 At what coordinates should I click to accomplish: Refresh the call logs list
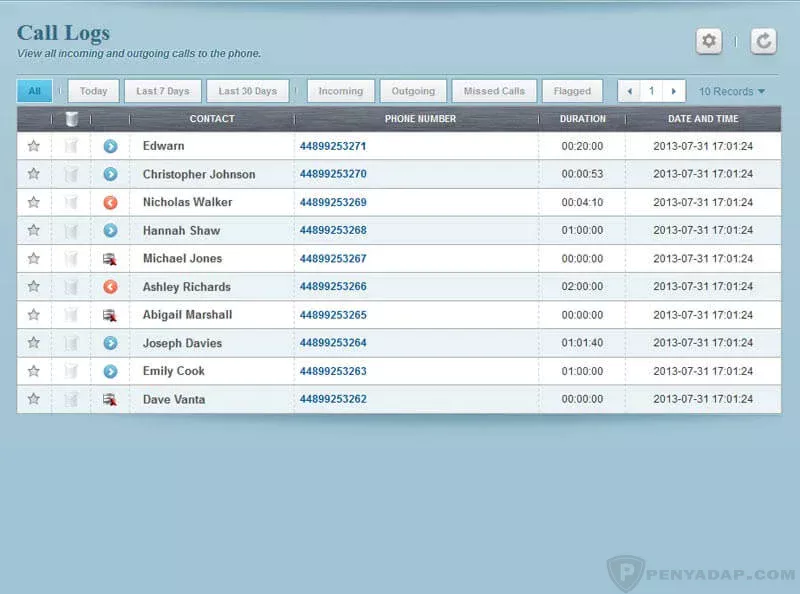(x=762, y=41)
